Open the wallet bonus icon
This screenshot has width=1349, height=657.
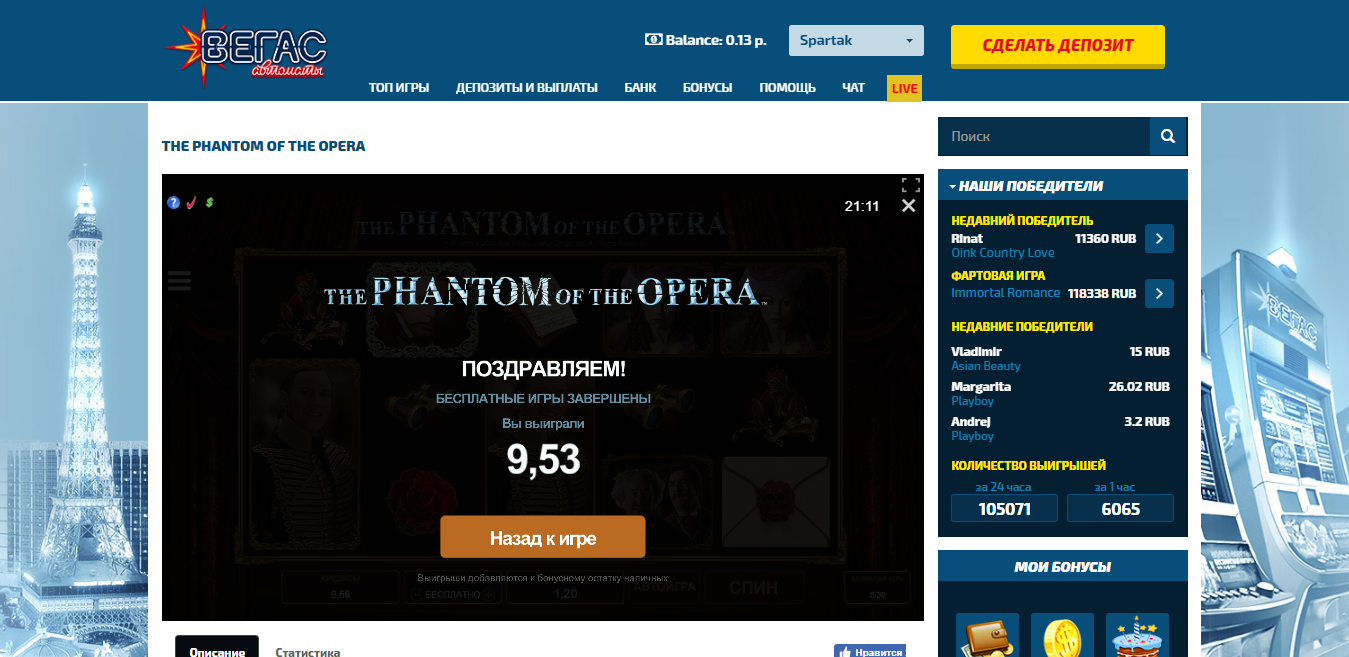coord(987,635)
